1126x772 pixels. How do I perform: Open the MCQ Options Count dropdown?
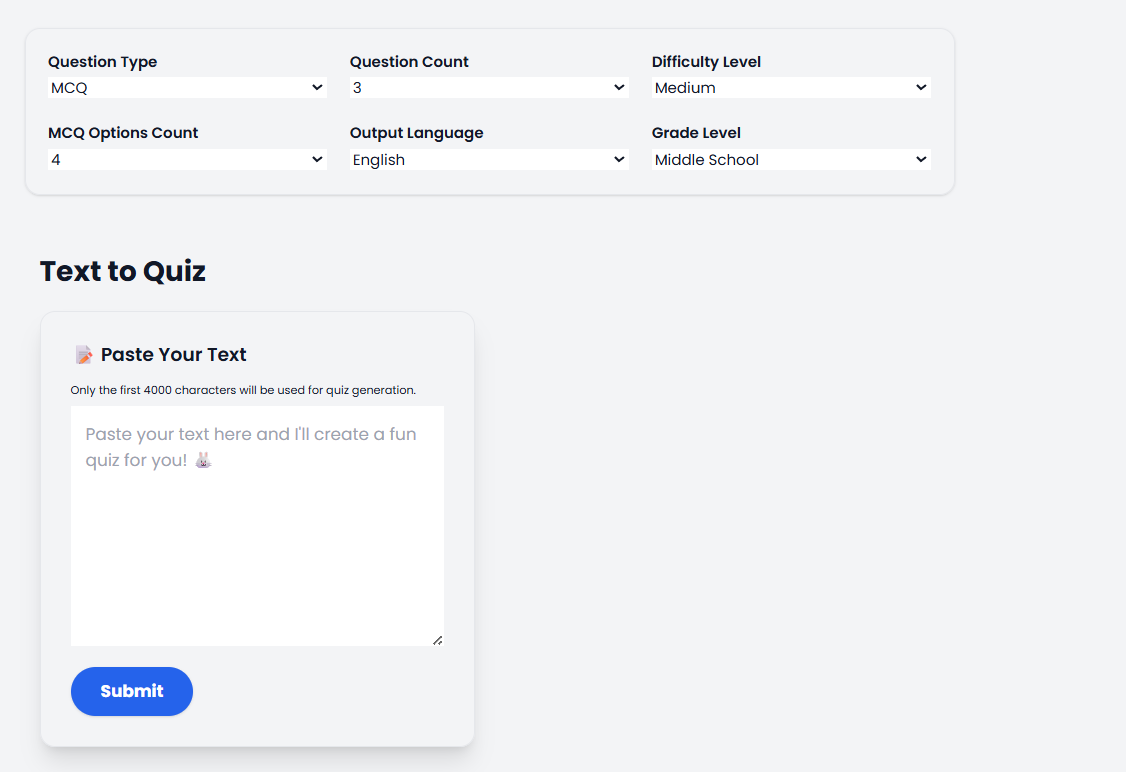tap(187, 159)
